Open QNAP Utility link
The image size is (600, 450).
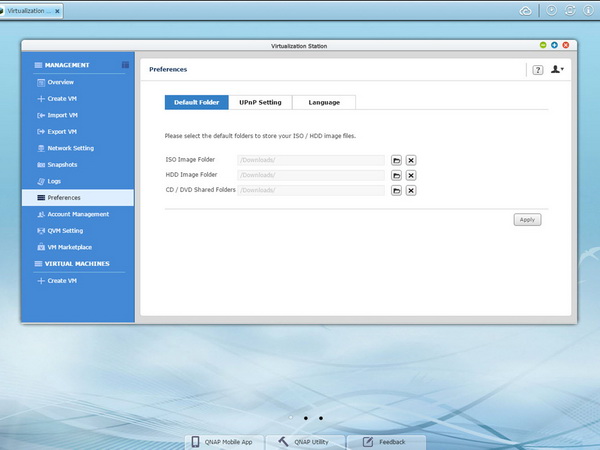[x=305, y=442]
